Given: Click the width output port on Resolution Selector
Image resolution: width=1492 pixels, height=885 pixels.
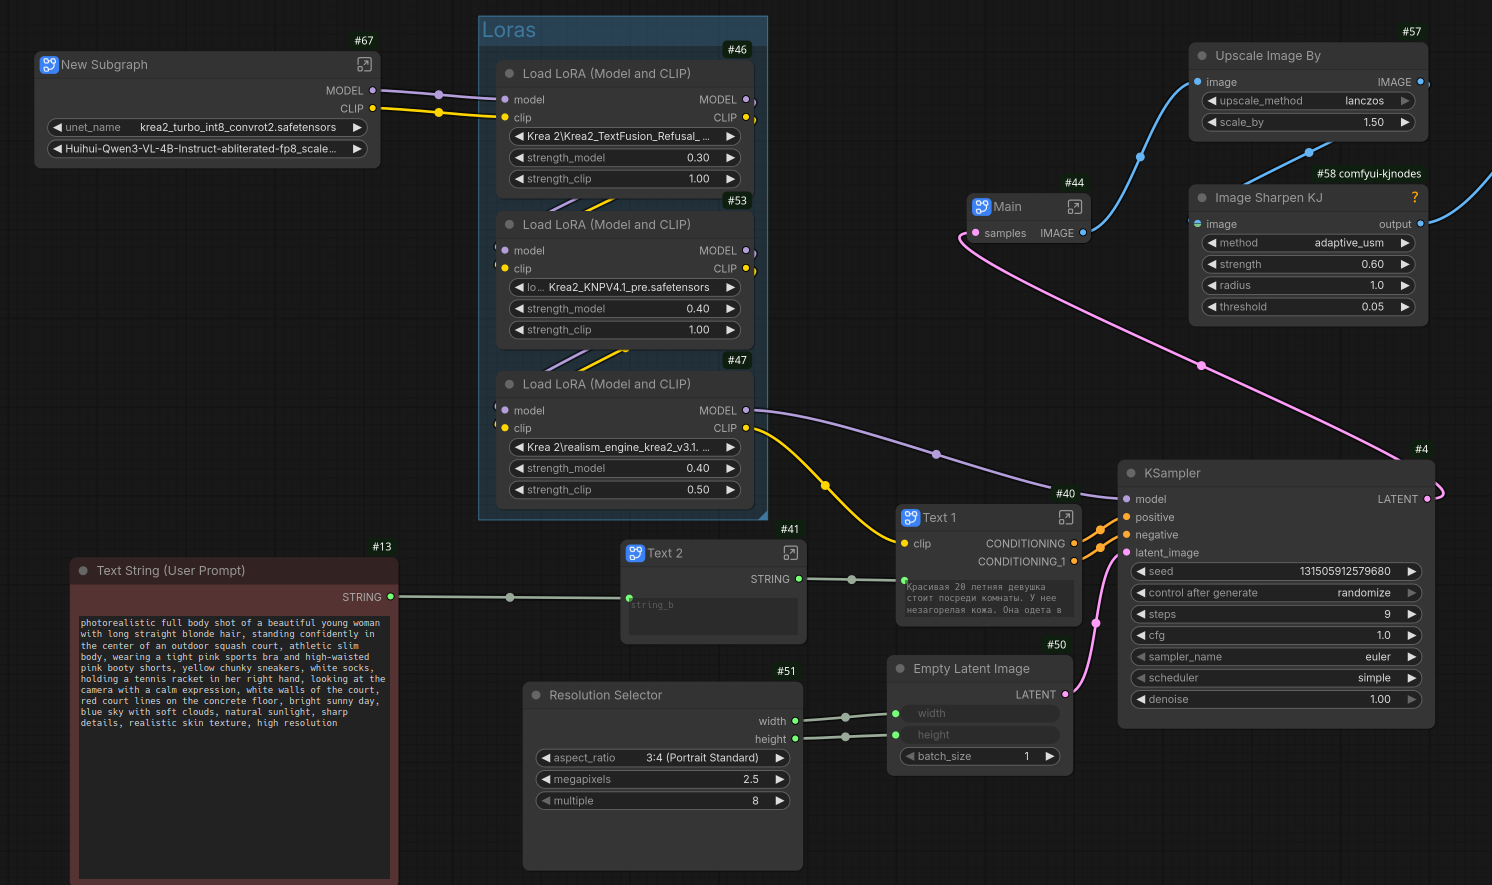Looking at the screenshot, I should [795, 721].
